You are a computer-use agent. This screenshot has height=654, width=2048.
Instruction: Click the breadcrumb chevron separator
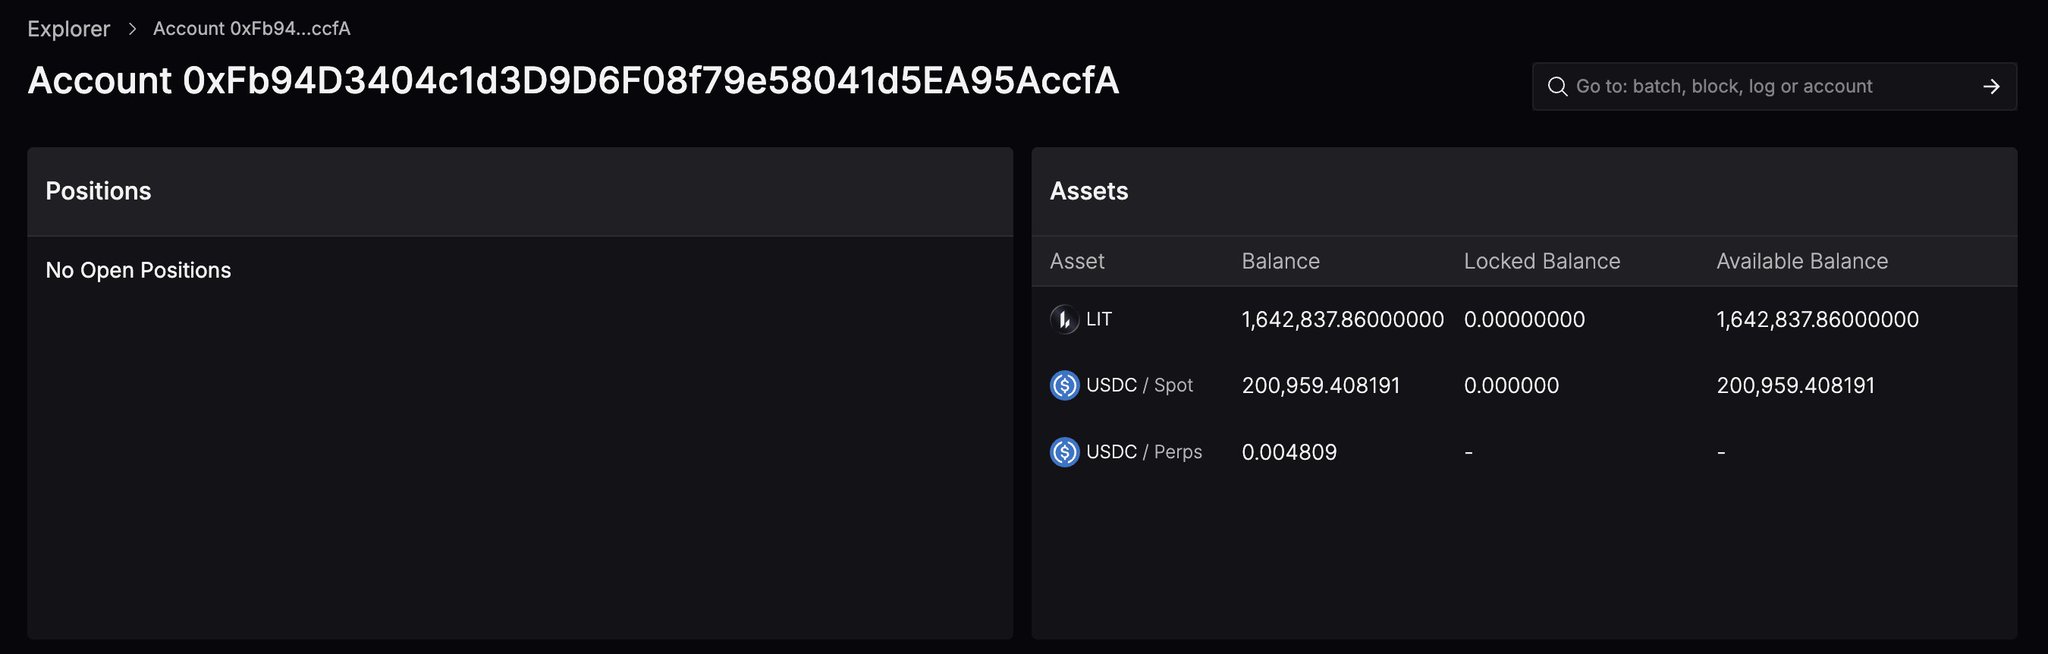[132, 29]
